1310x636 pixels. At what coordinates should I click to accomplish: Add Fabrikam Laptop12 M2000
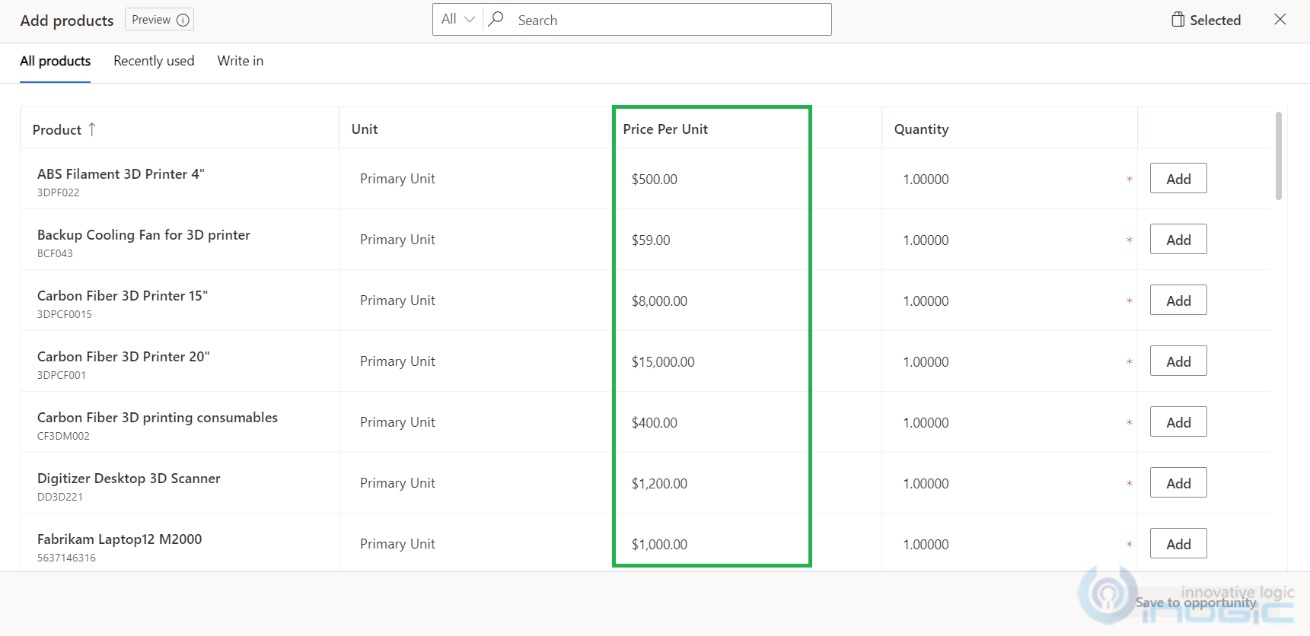(x=1178, y=543)
